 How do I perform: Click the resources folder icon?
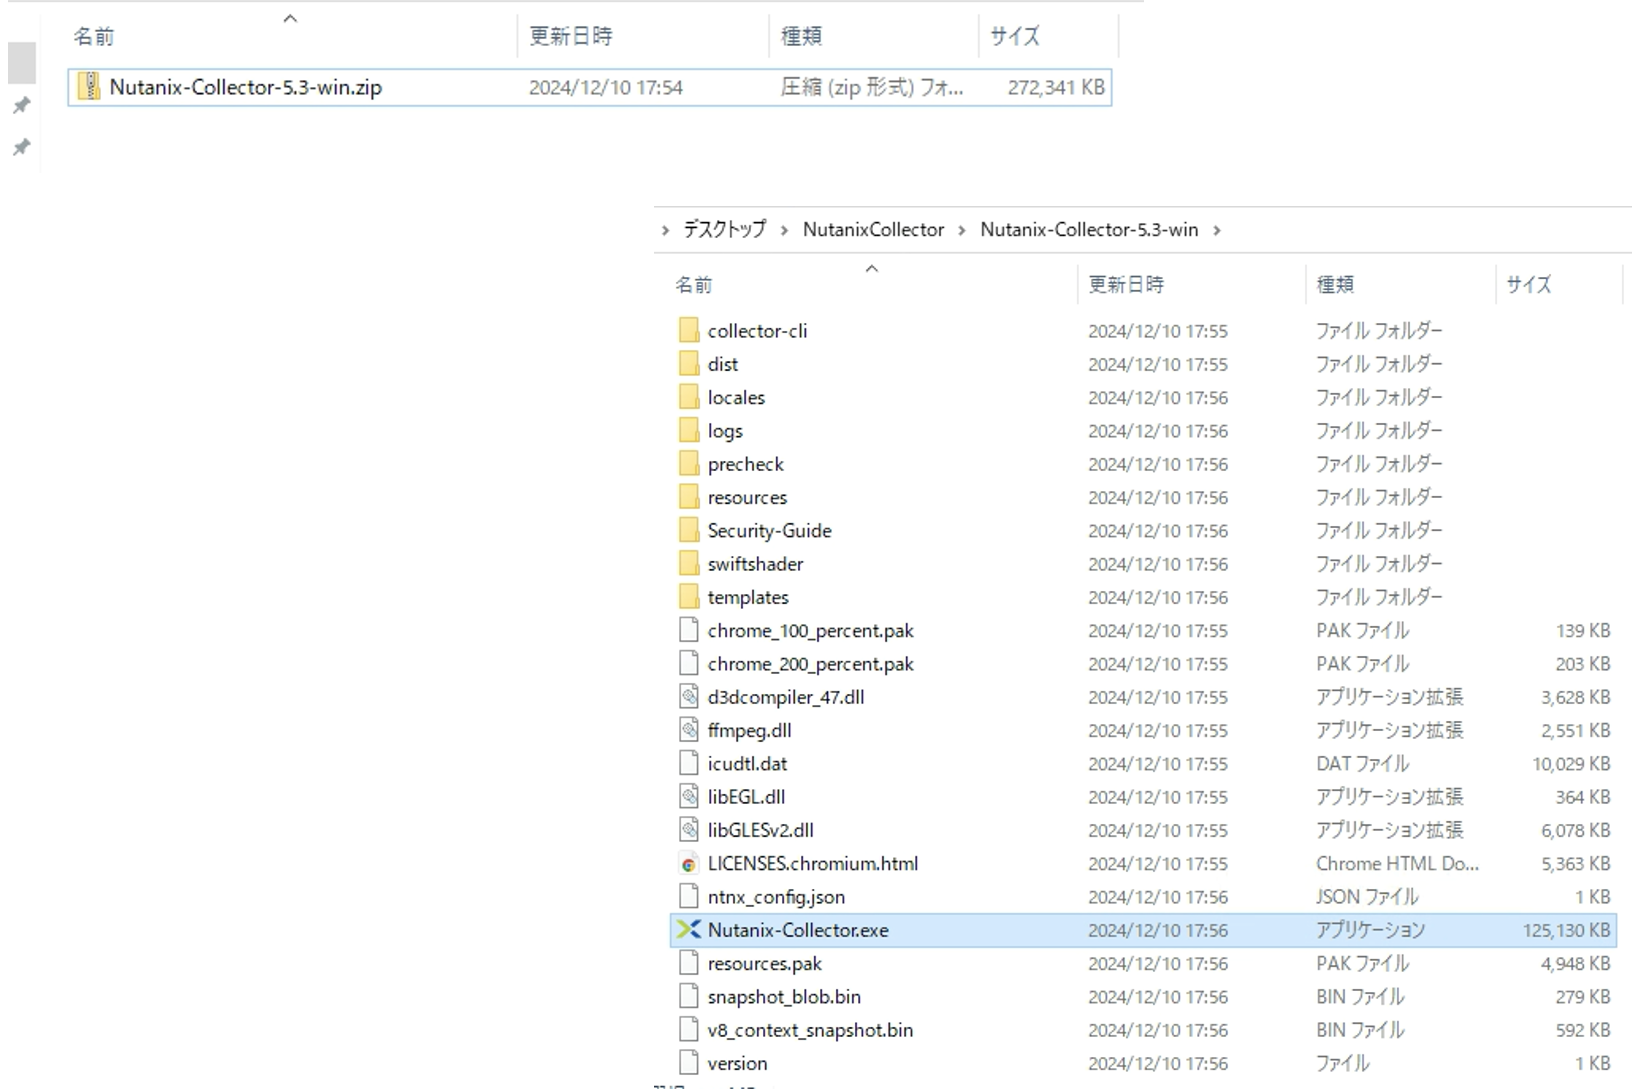tap(689, 497)
